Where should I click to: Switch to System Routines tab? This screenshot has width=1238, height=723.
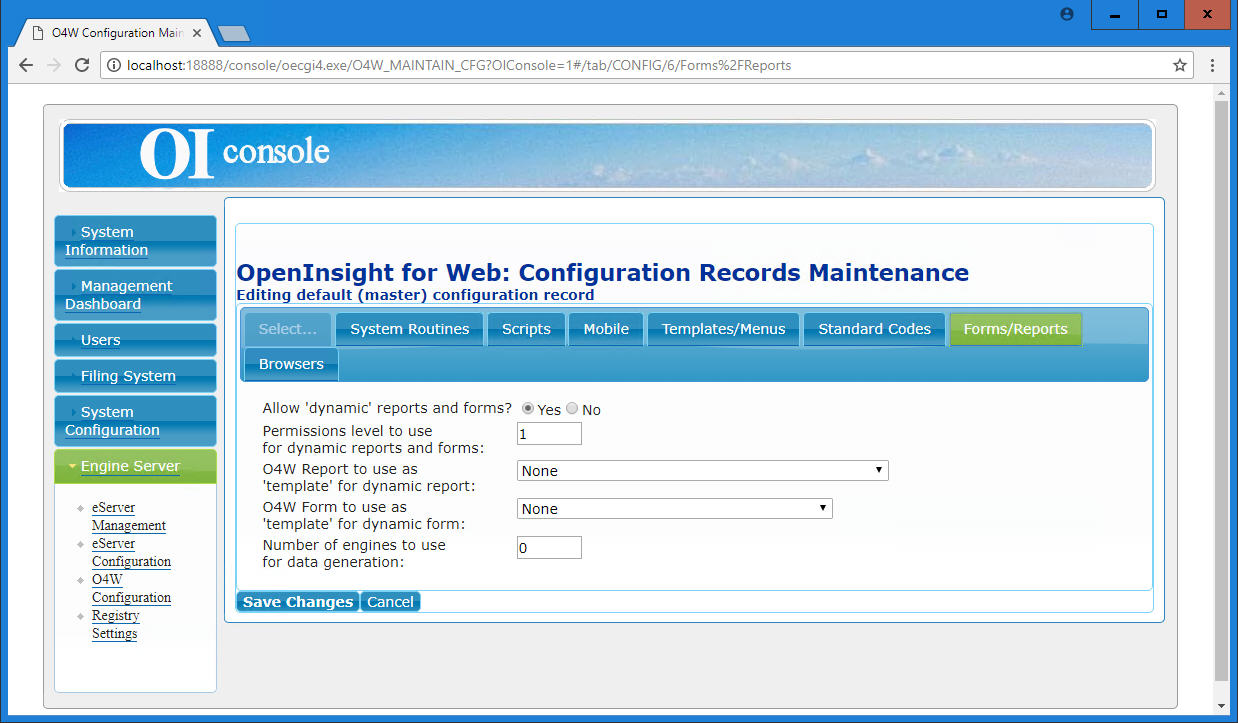coord(410,329)
